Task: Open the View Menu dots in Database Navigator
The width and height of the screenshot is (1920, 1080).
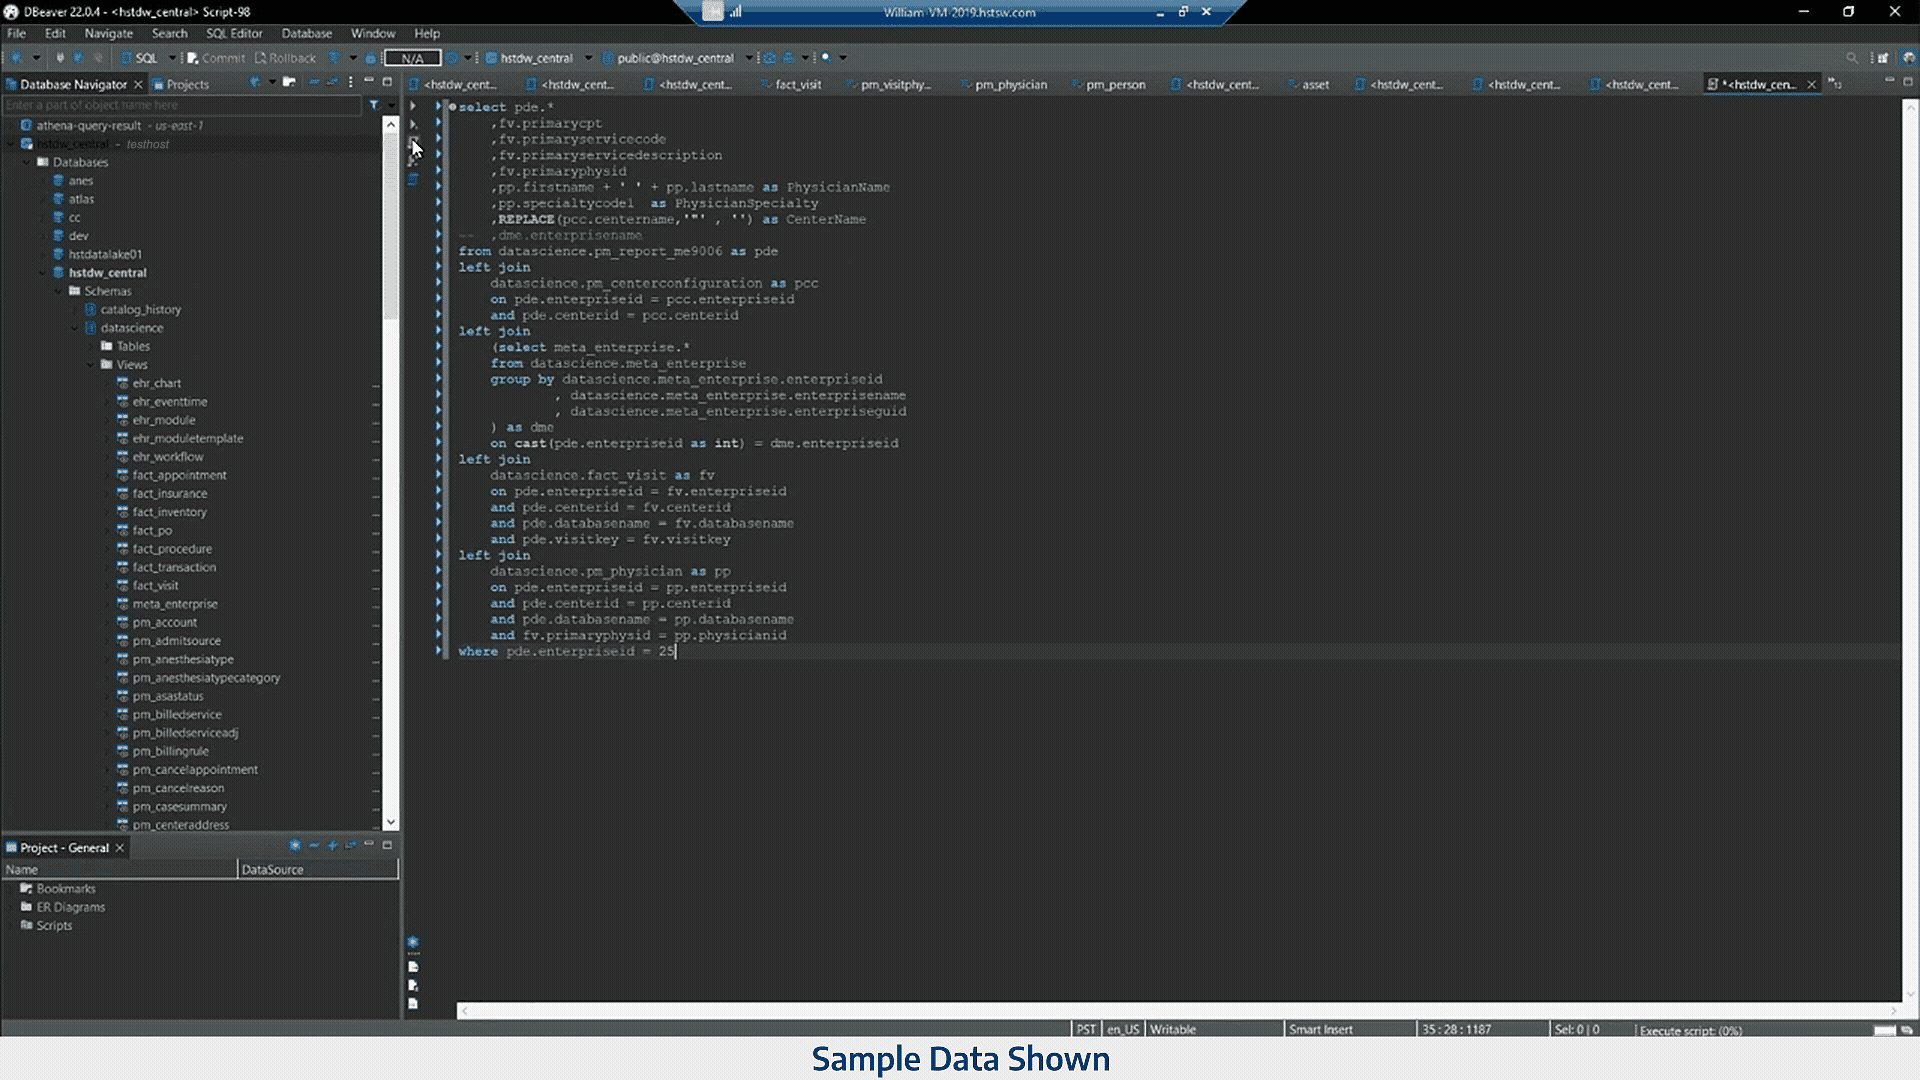Action: click(x=350, y=83)
